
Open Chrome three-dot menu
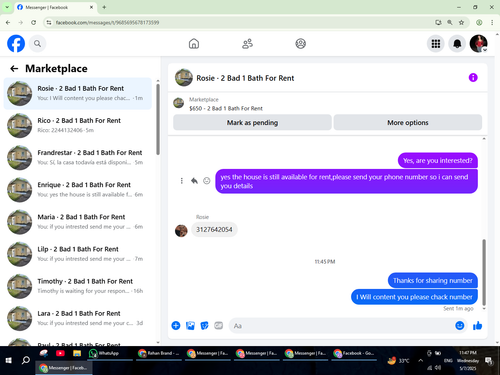click(492, 22)
